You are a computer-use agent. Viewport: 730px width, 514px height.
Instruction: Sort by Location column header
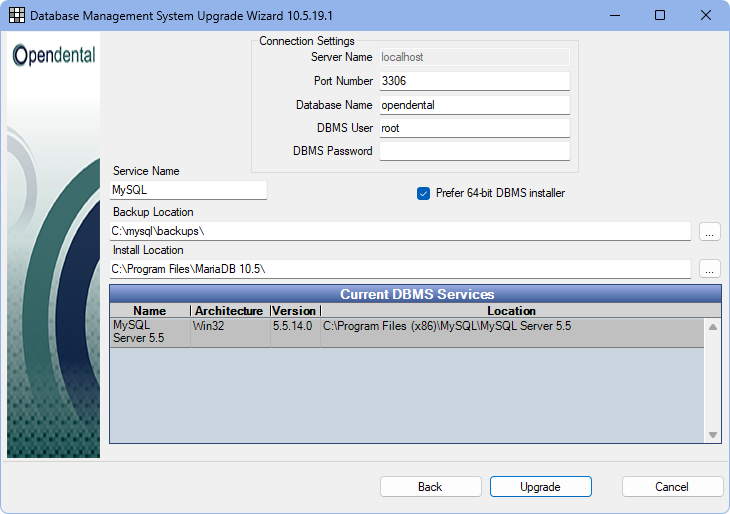[x=512, y=311]
